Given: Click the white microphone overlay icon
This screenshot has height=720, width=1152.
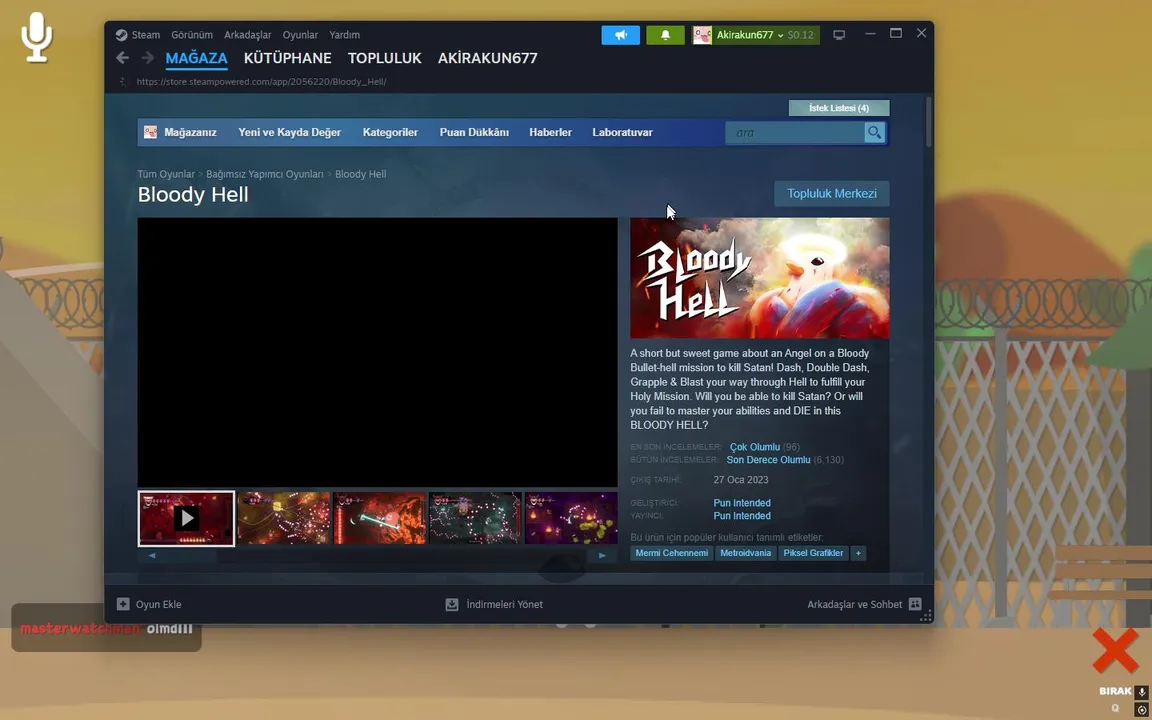Looking at the screenshot, I should tap(37, 37).
